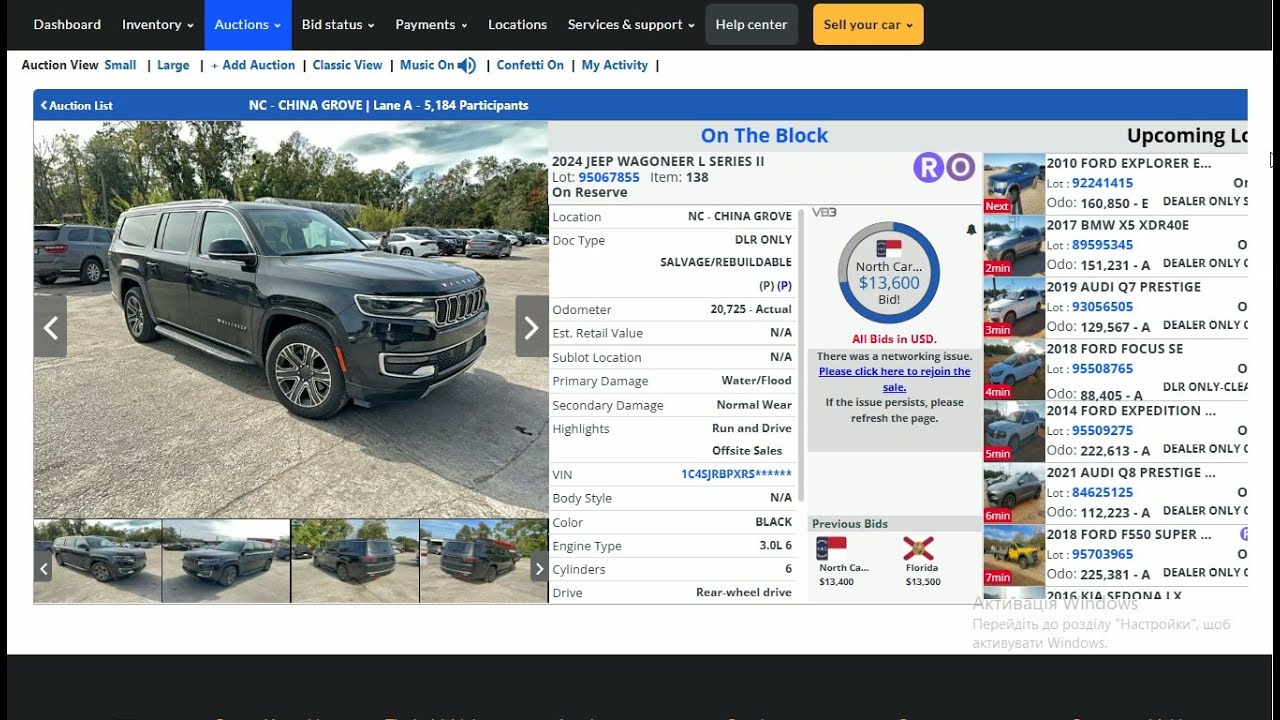
Task: Click the bell notification icon
Action: pyautogui.click(x=970, y=230)
